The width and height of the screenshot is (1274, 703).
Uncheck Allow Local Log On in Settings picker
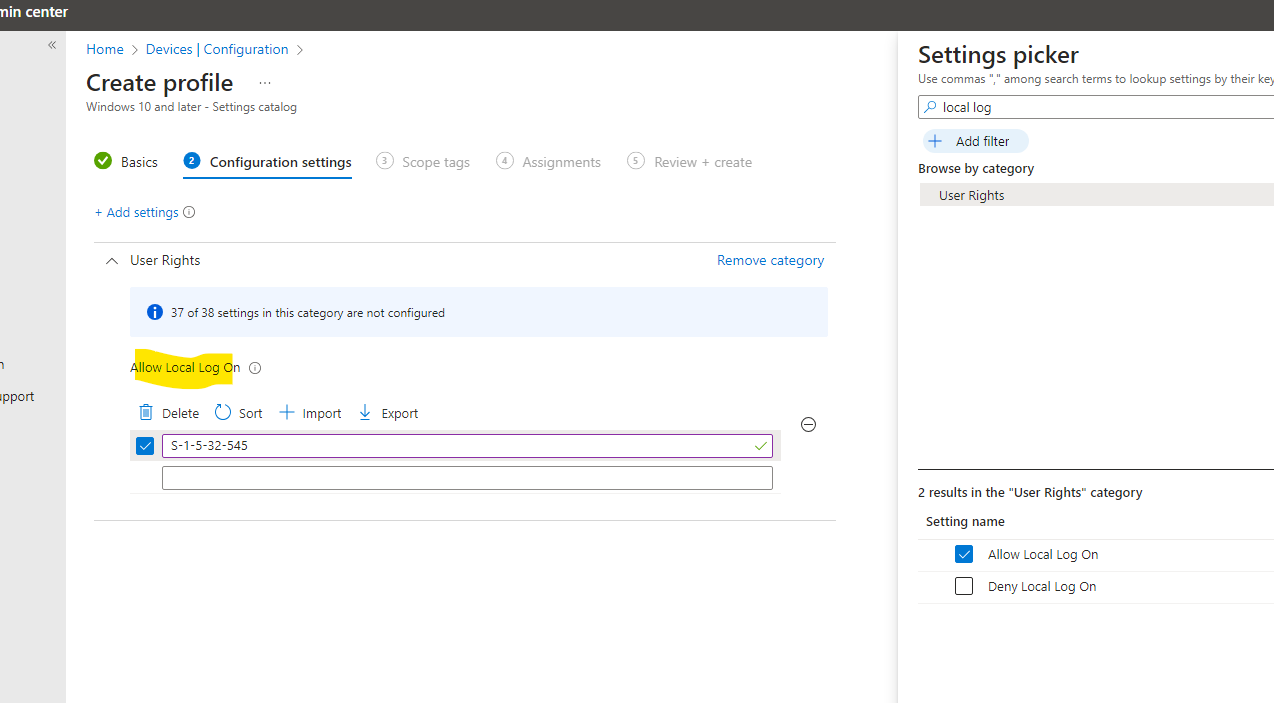point(964,554)
